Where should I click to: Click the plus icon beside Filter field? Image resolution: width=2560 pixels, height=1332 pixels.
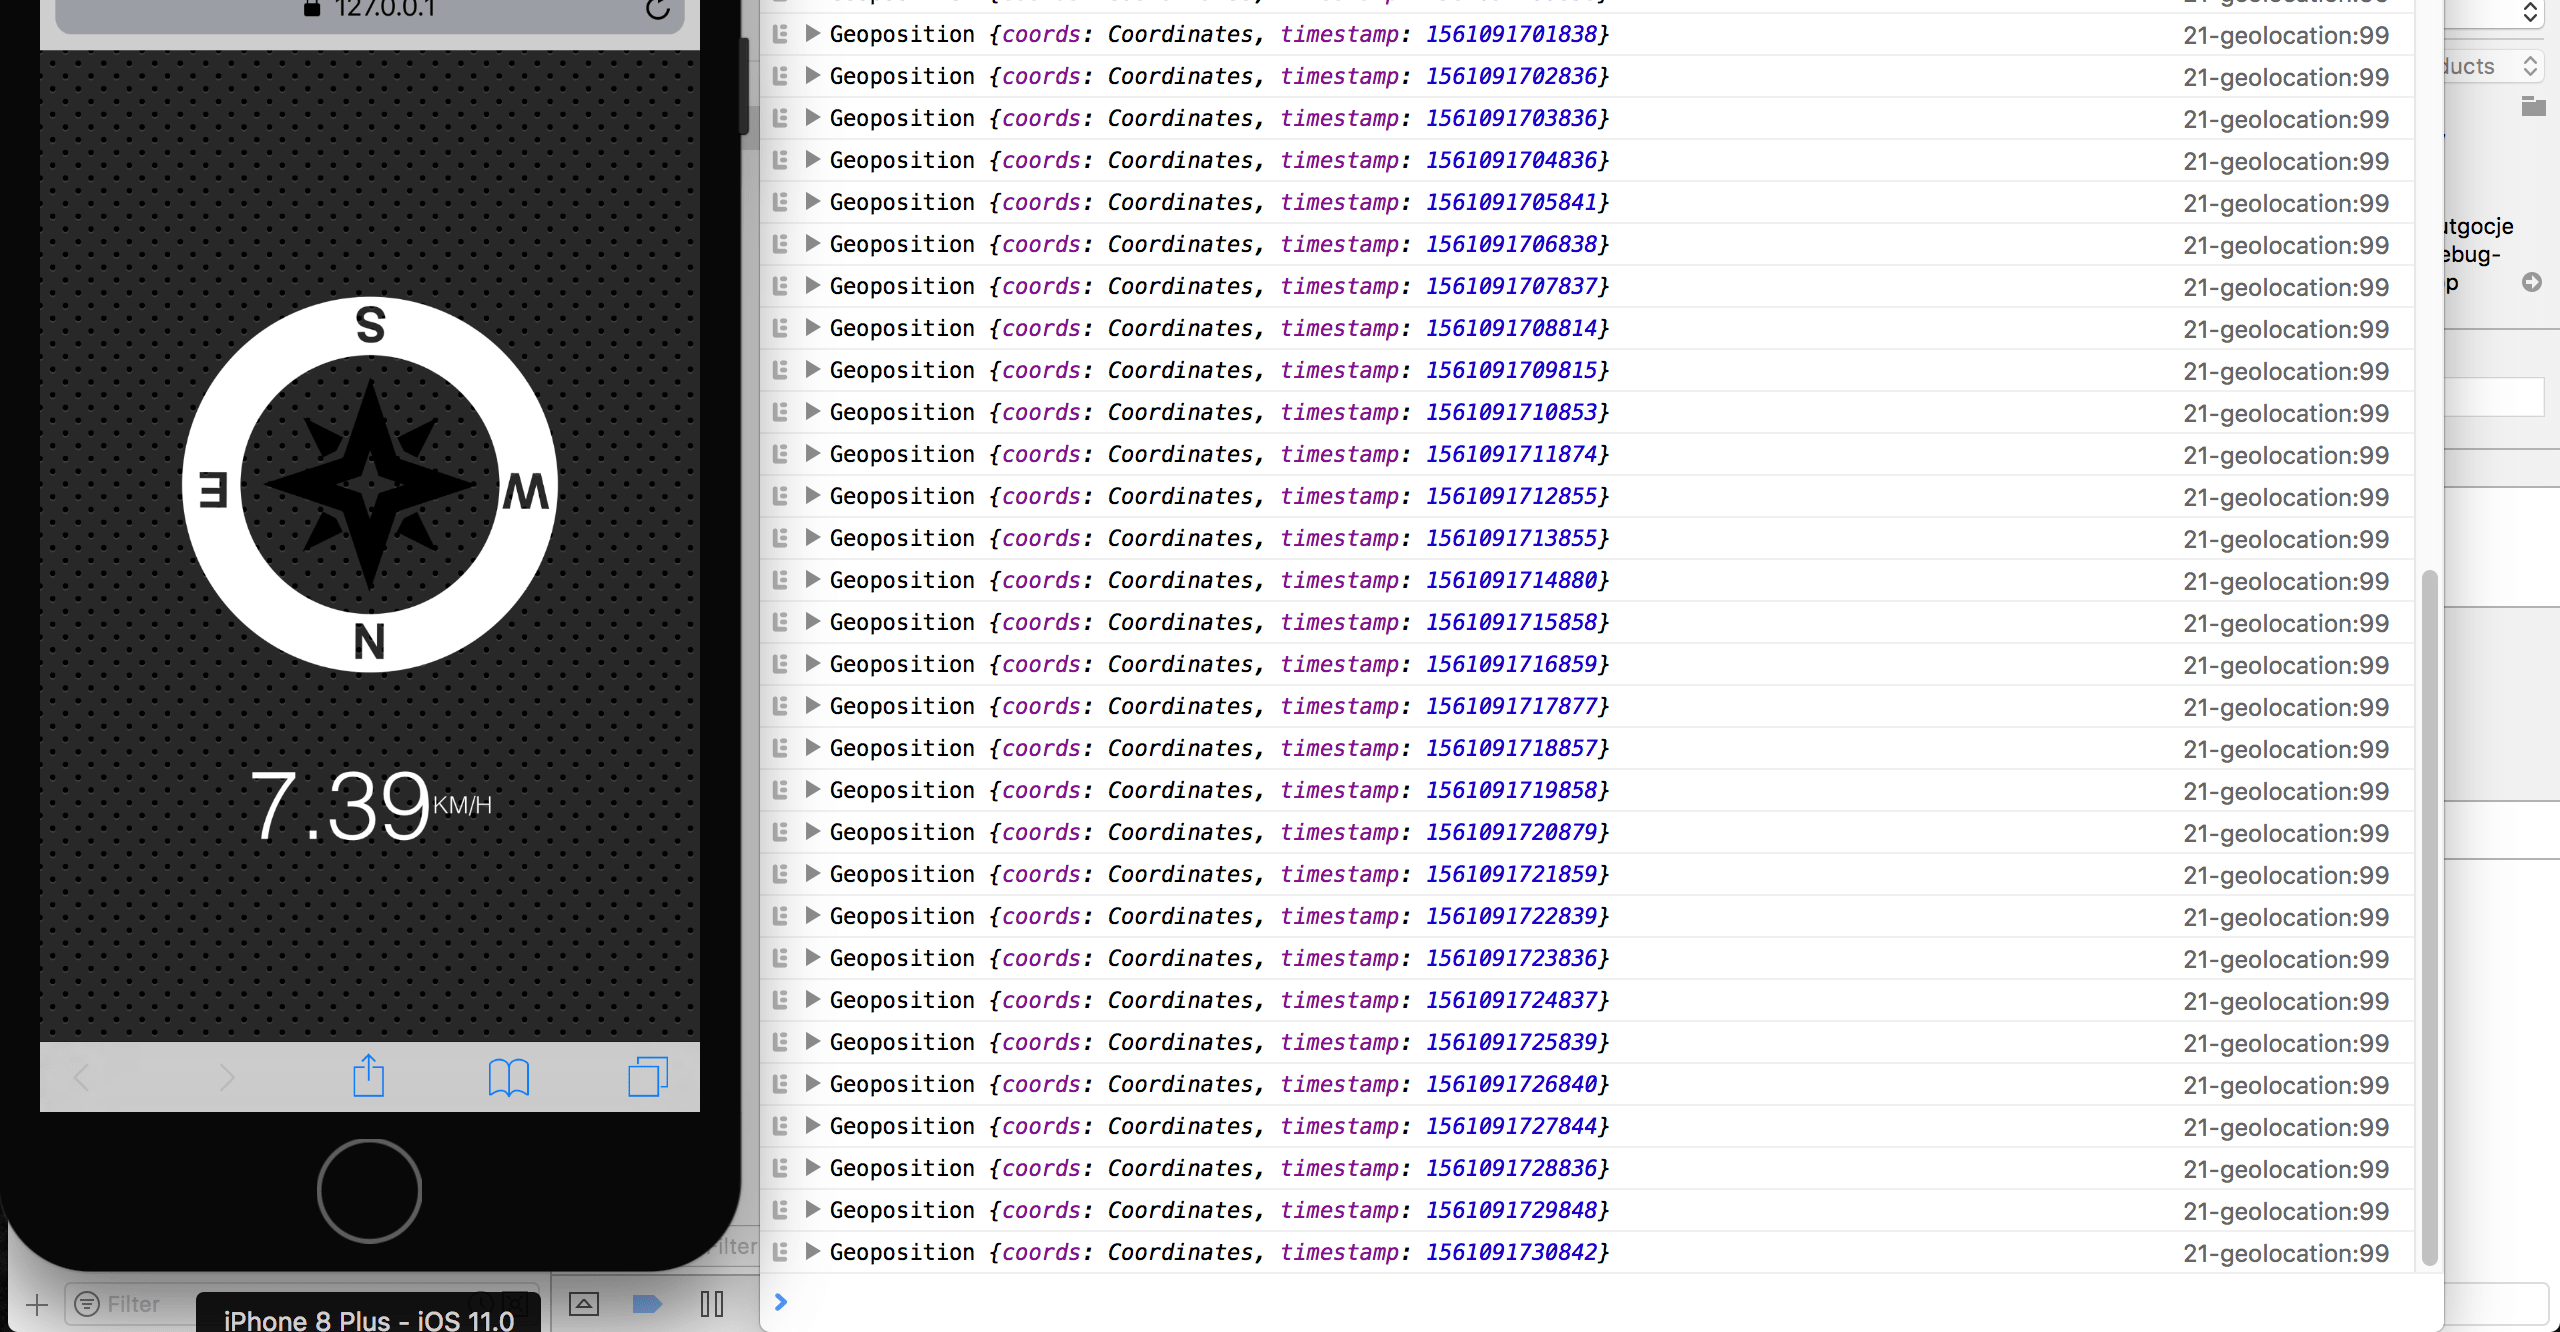click(x=37, y=1304)
